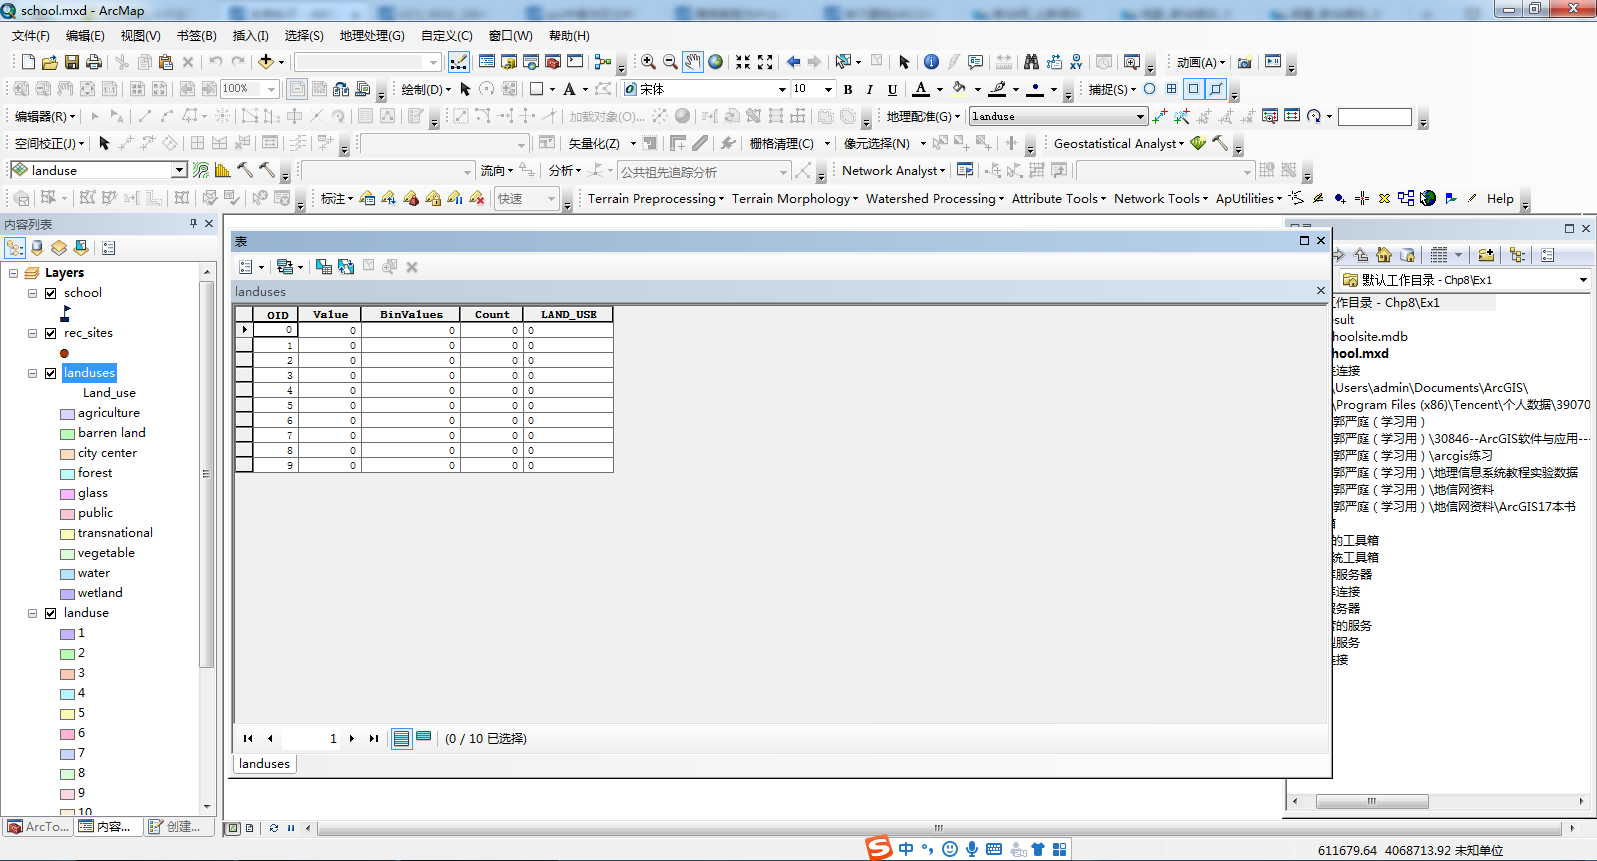The height and width of the screenshot is (861, 1597).
Task: Open the 文件(F) menu
Action: click(x=30, y=36)
